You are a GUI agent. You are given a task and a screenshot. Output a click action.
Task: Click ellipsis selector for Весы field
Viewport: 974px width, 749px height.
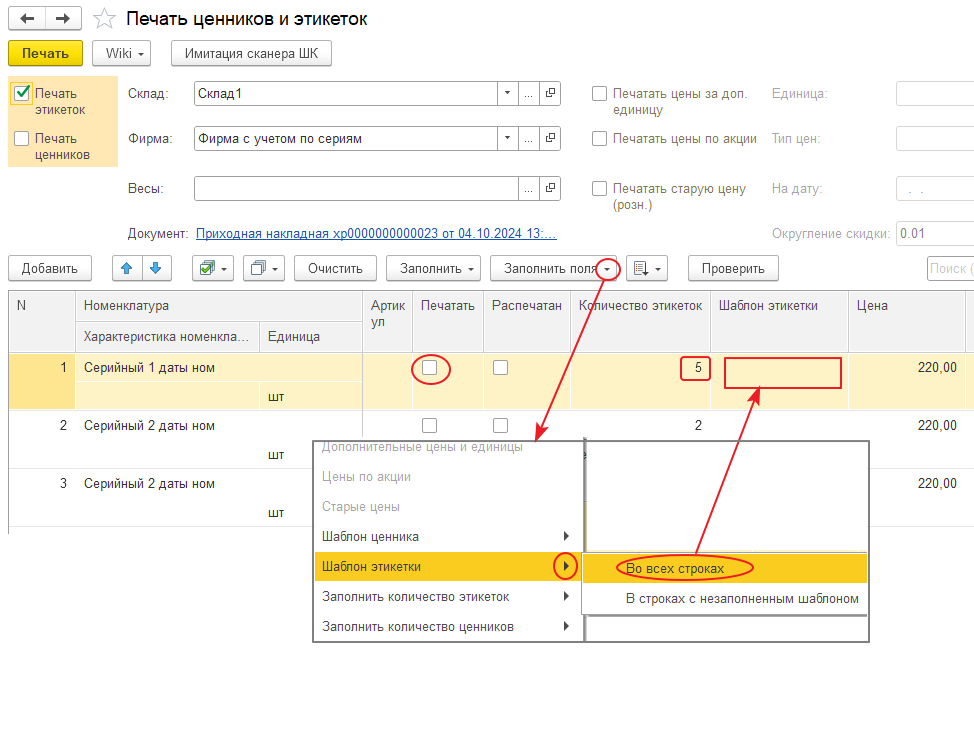pos(528,188)
